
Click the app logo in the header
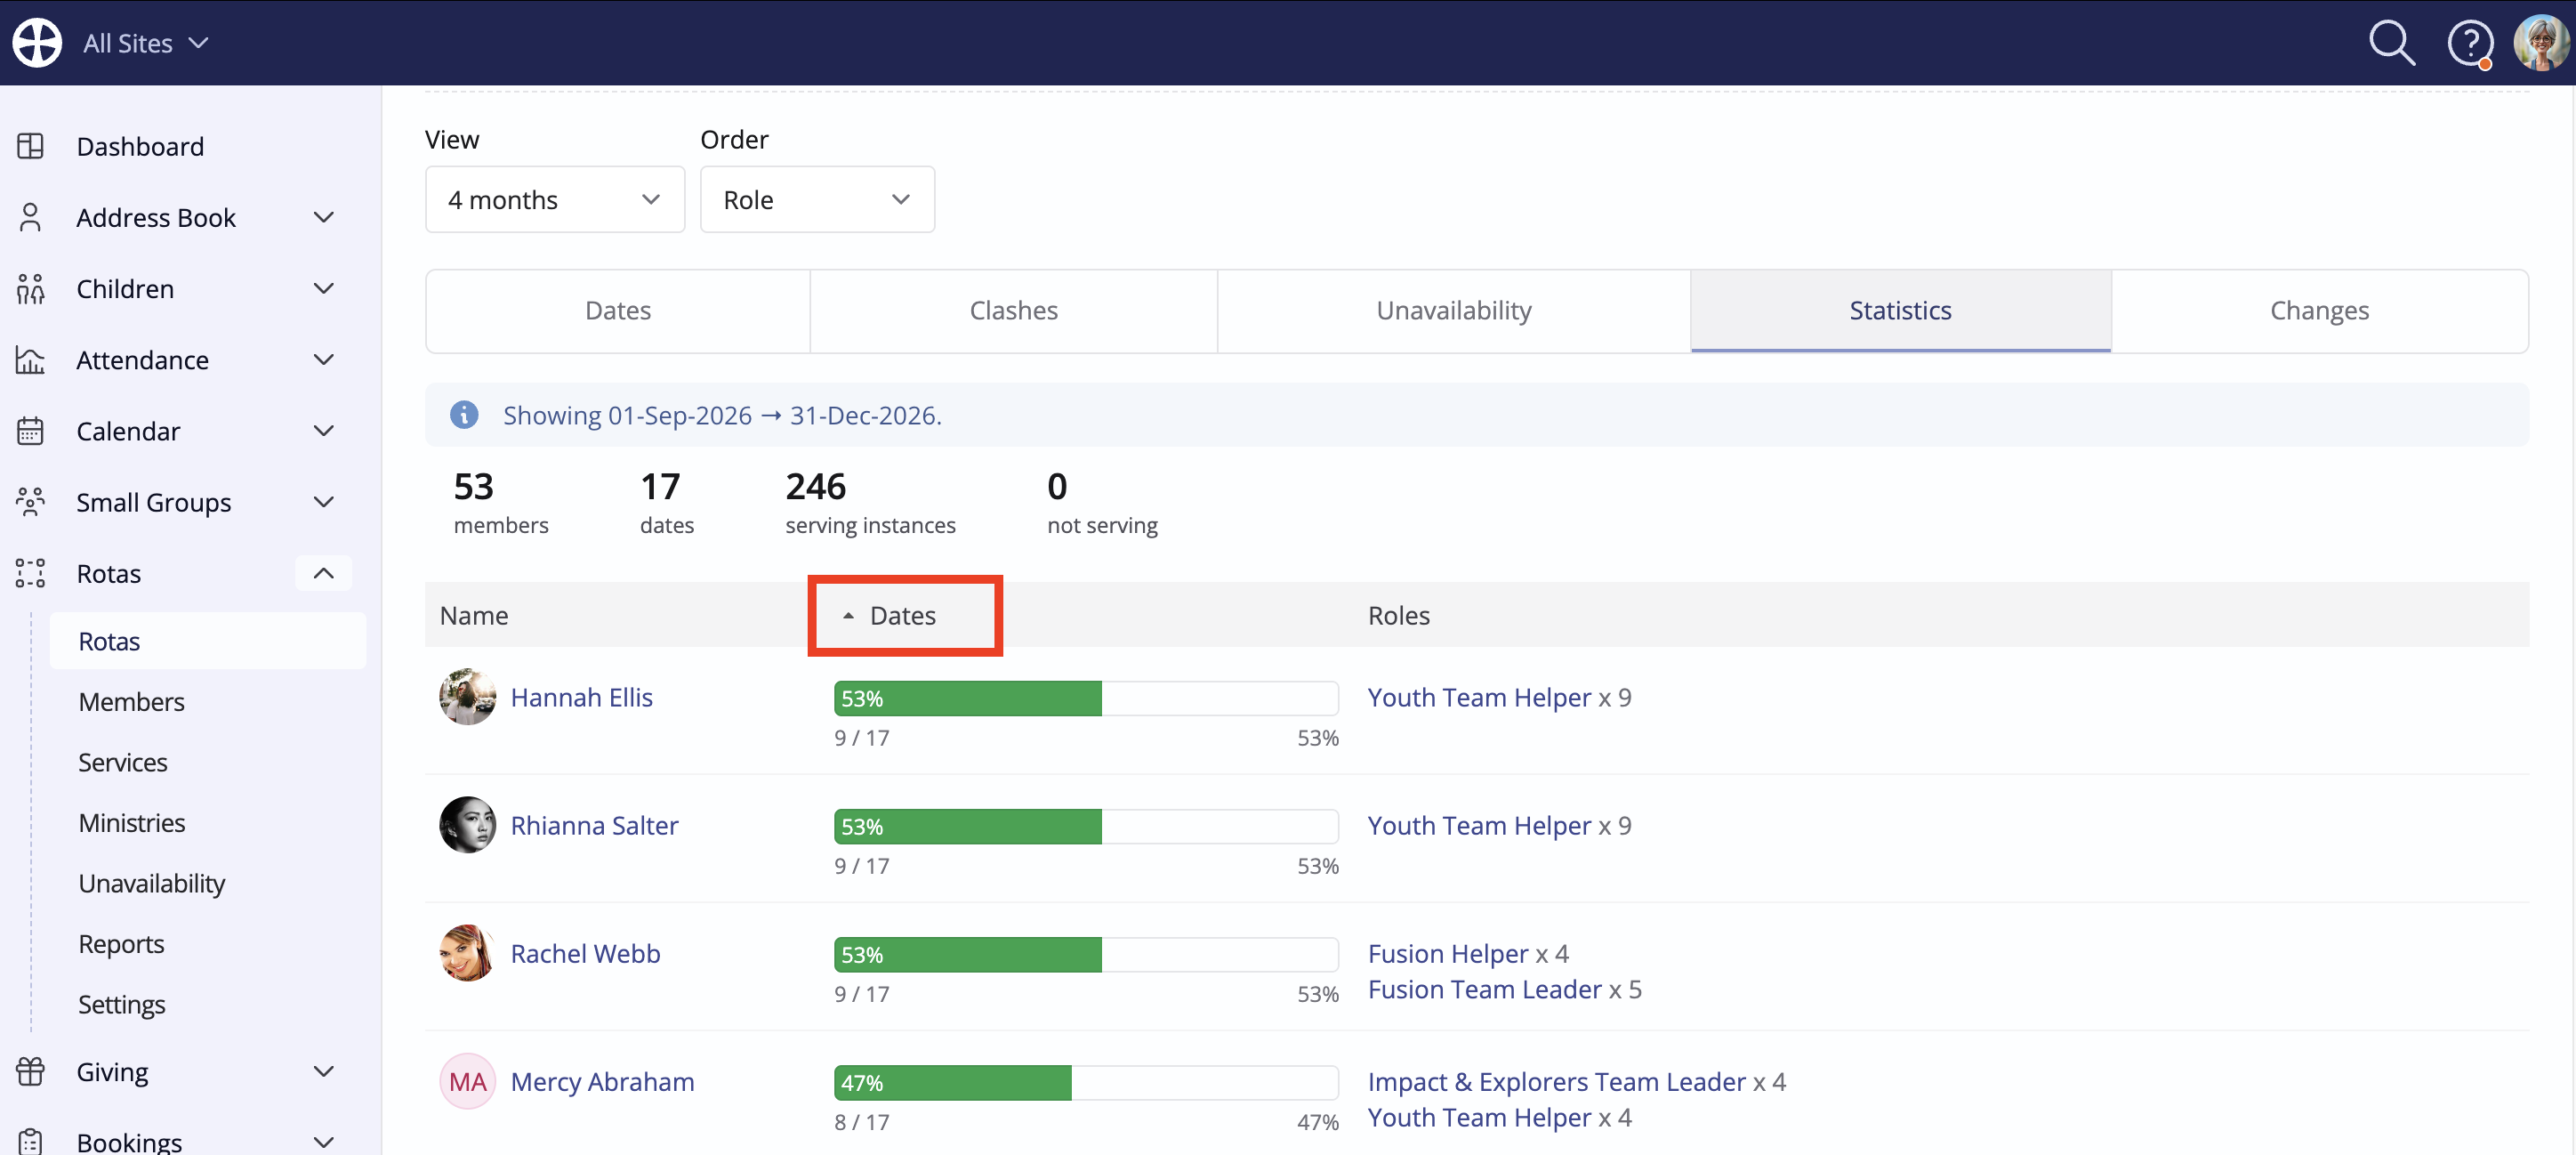point(37,43)
